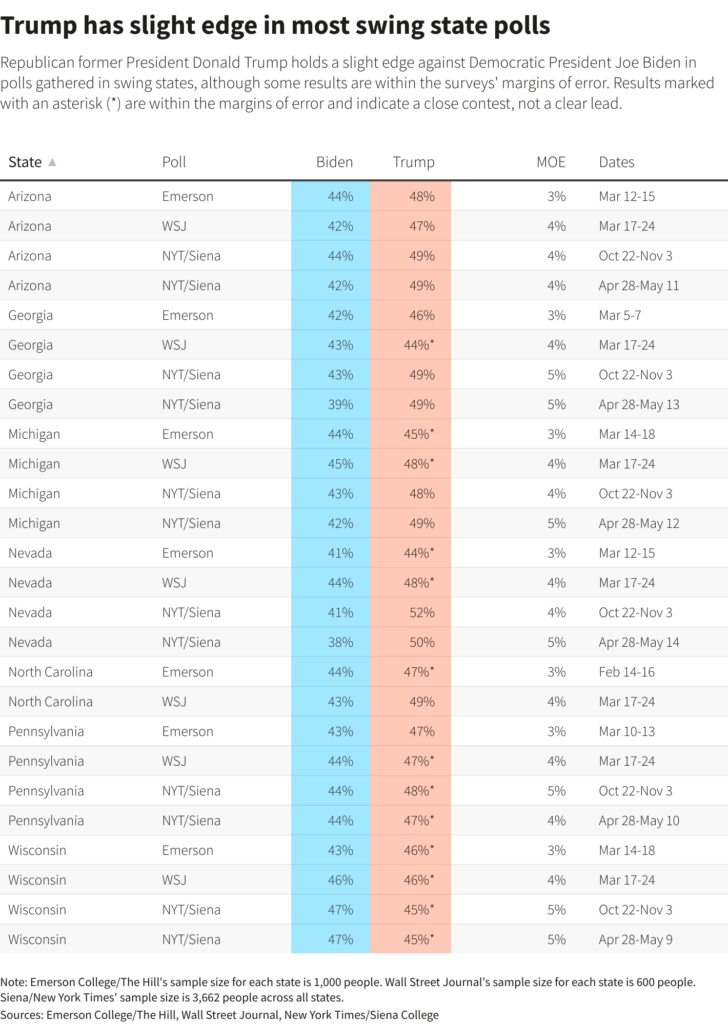The width and height of the screenshot is (728, 1024).
Task: Click the Apr 28-May 9 date cell
Action: click(636, 939)
